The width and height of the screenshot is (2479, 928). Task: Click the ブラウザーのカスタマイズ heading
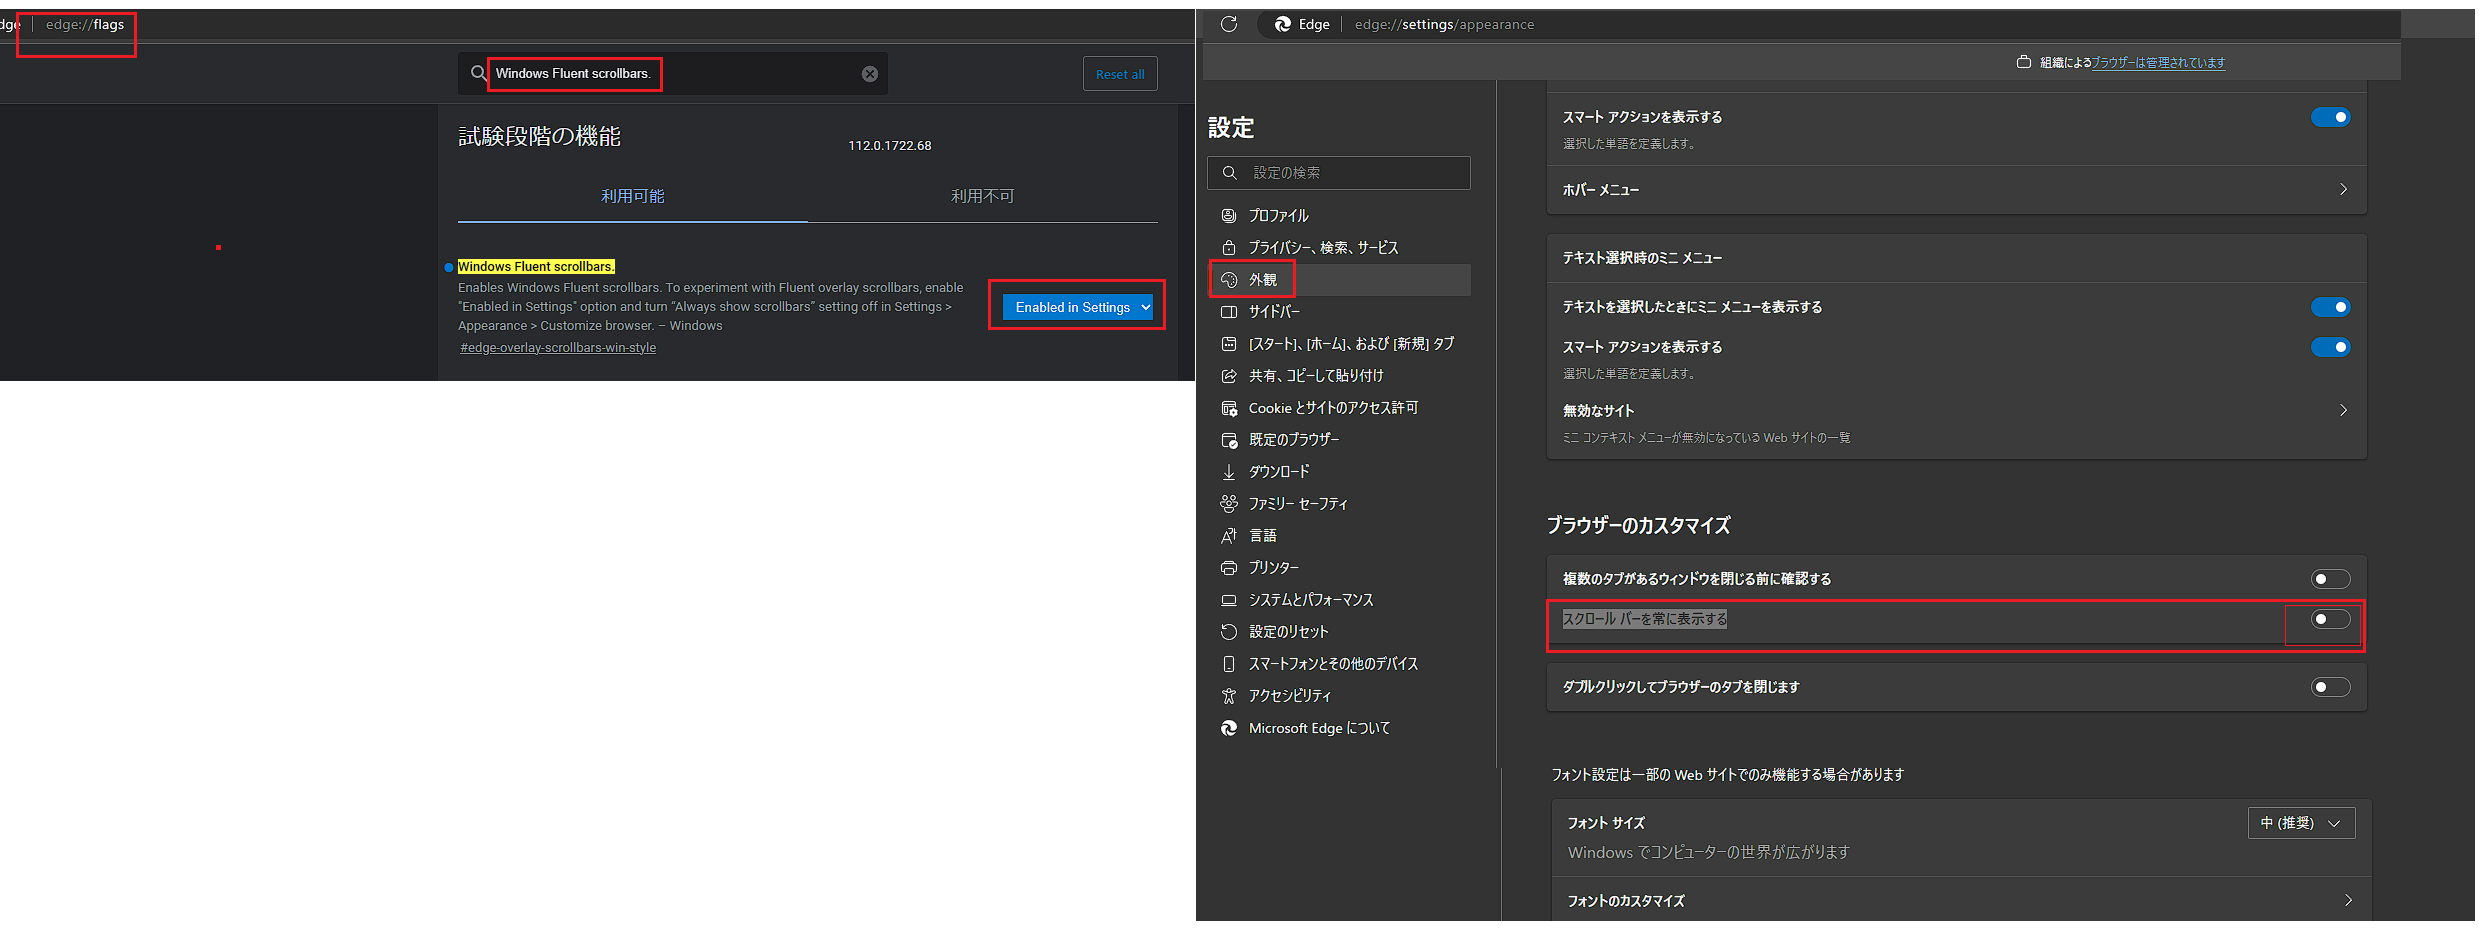click(x=1638, y=525)
